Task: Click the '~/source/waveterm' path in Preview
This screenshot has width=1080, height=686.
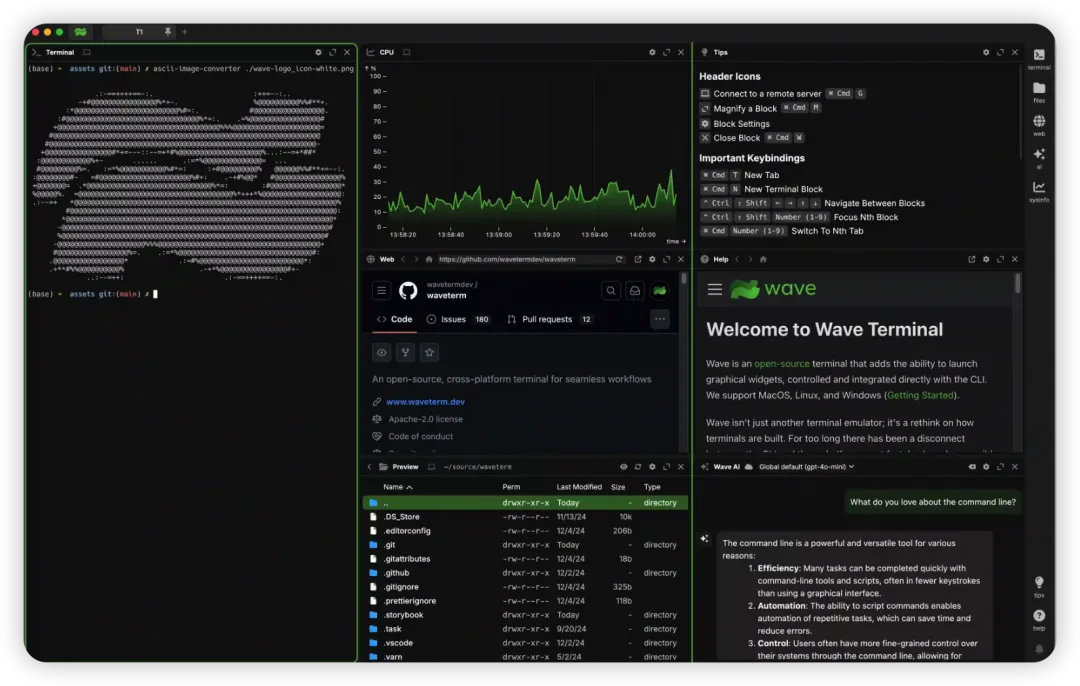Action: point(477,467)
